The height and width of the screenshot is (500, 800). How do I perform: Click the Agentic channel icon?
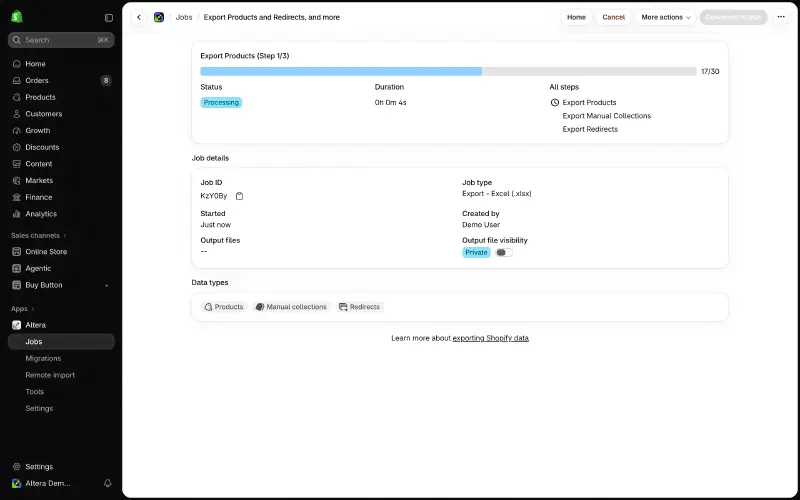(17, 268)
